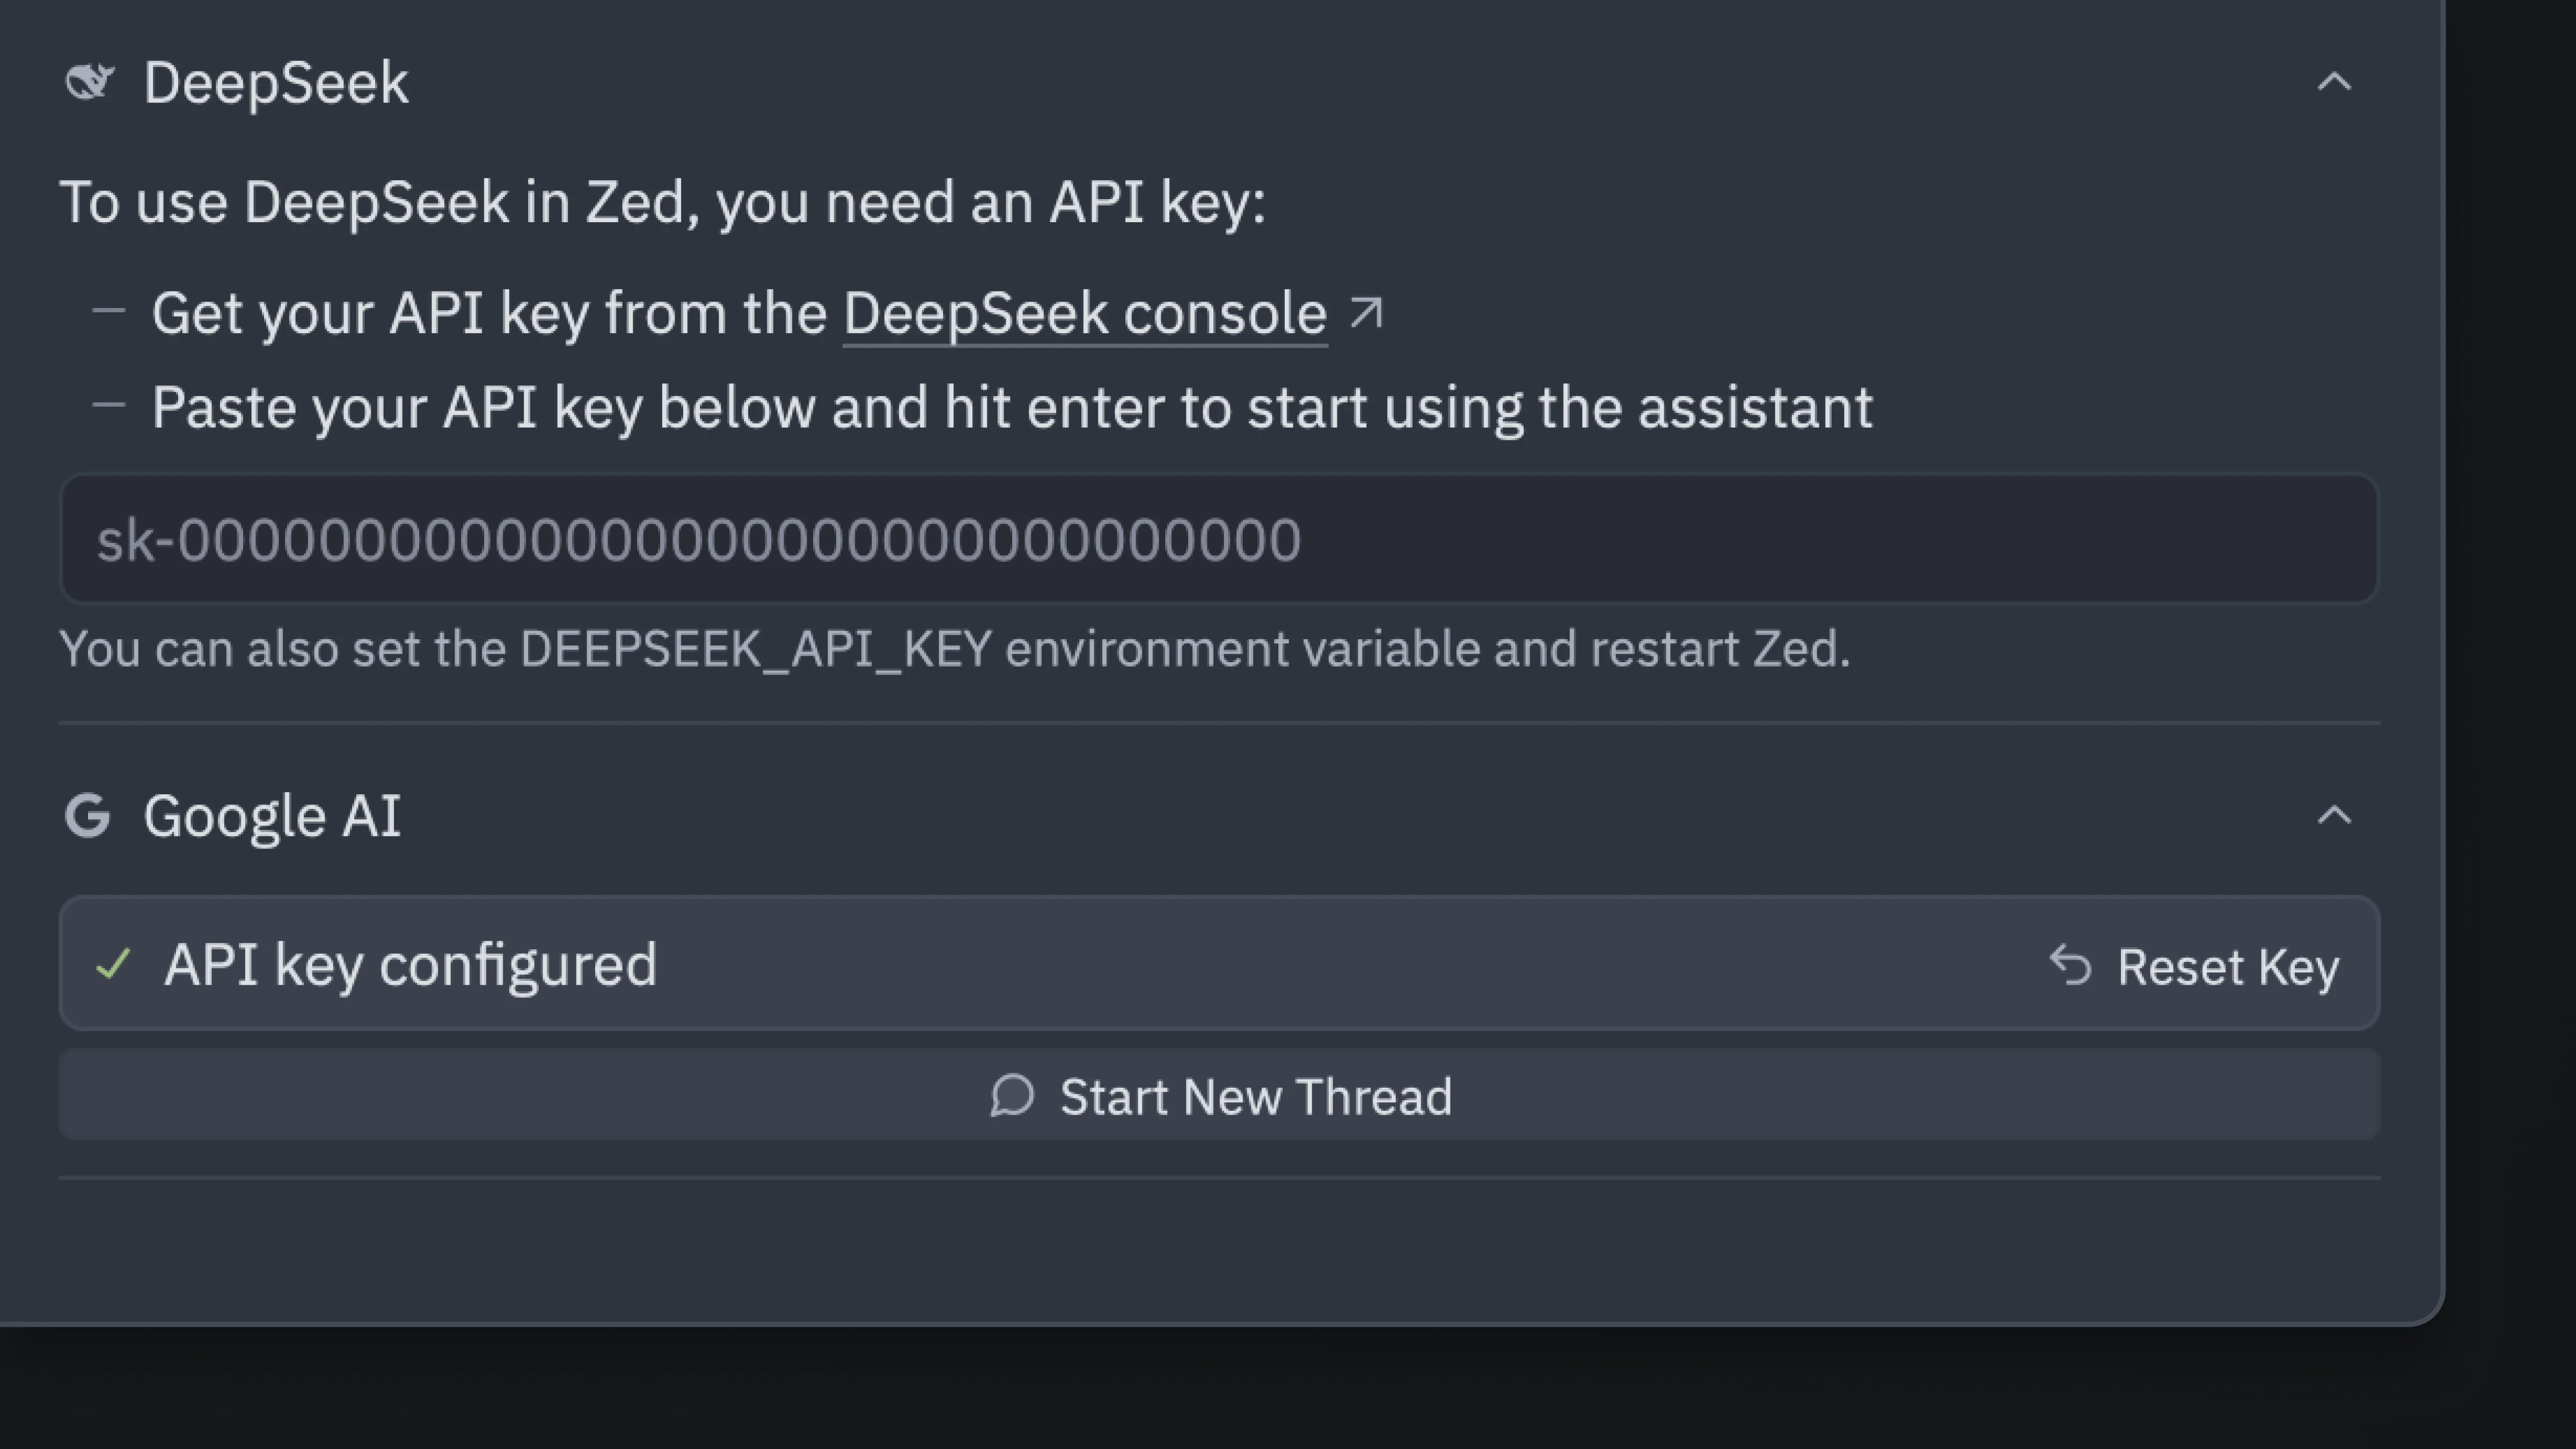This screenshot has width=2576, height=1449.
Task: Start New Thread with Google AI
Action: pyautogui.click(x=1218, y=1096)
